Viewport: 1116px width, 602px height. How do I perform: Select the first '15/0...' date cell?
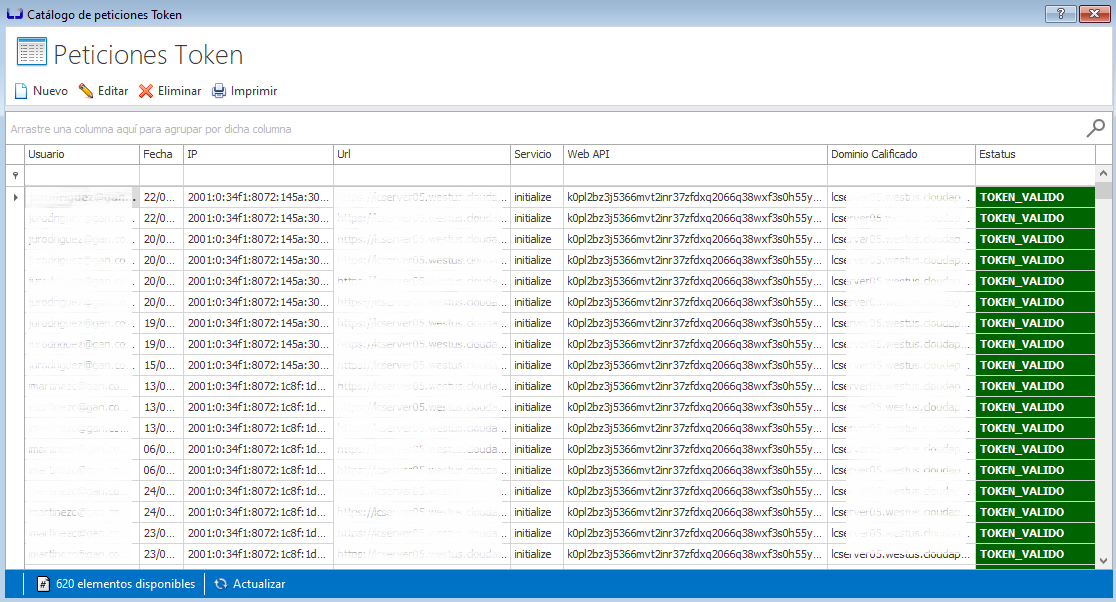(162, 365)
